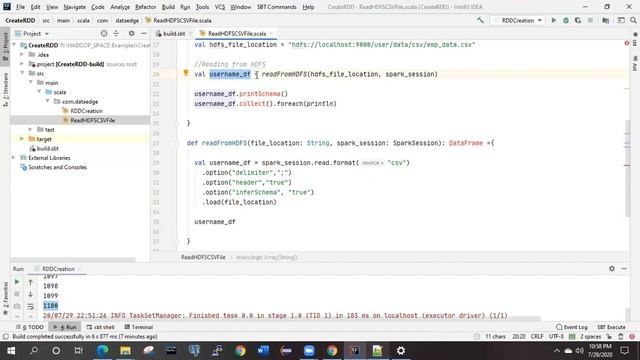
Task: Click the UTF-8 encoding selector
Action: pyautogui.click(x=556, y=337)
